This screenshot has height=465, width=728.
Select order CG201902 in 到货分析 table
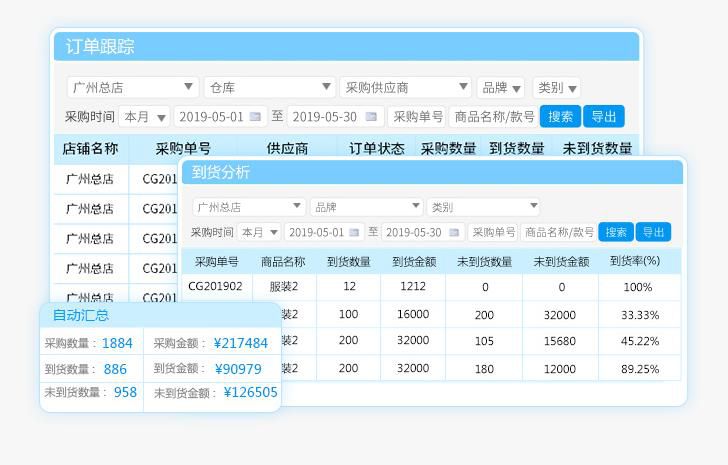215,286
